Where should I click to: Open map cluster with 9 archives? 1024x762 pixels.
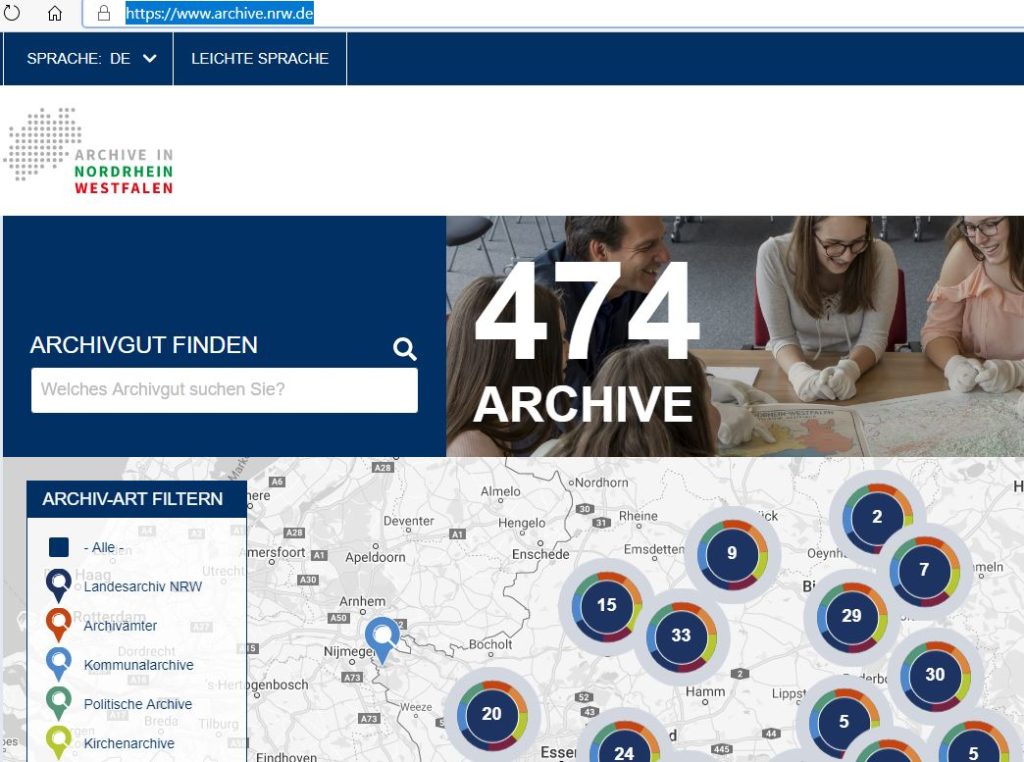point(732,553)
